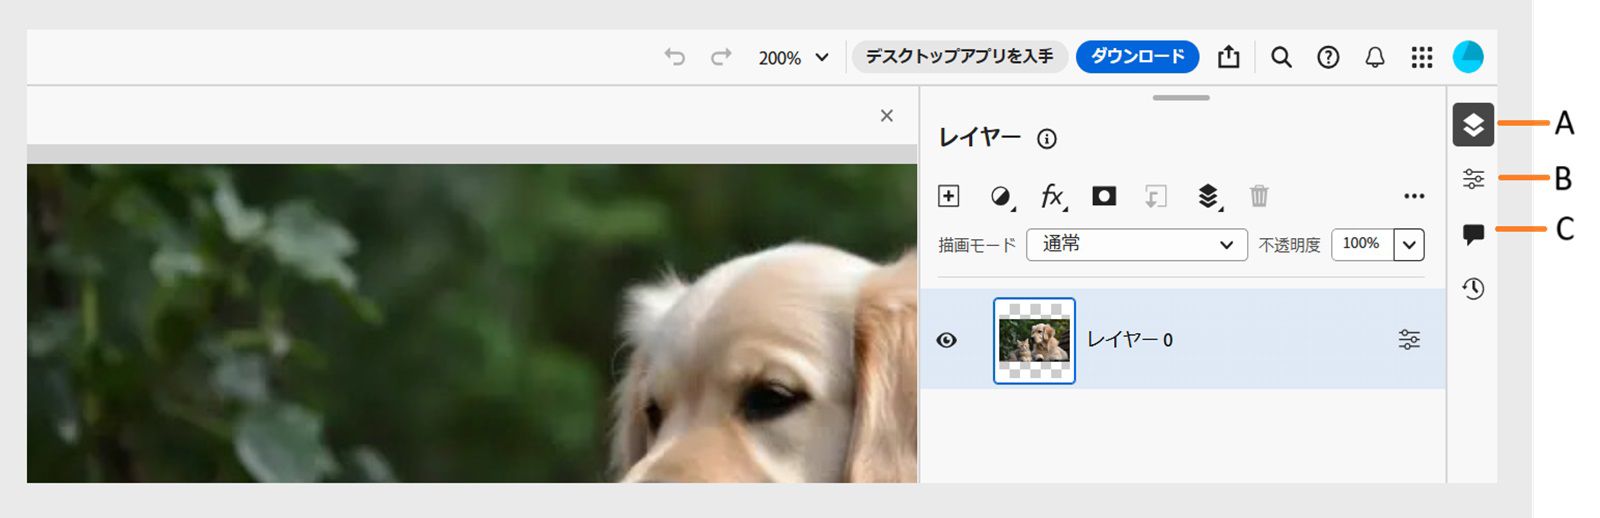Open the notifications bell
1600x518 pixels.
pos(1375,57)
